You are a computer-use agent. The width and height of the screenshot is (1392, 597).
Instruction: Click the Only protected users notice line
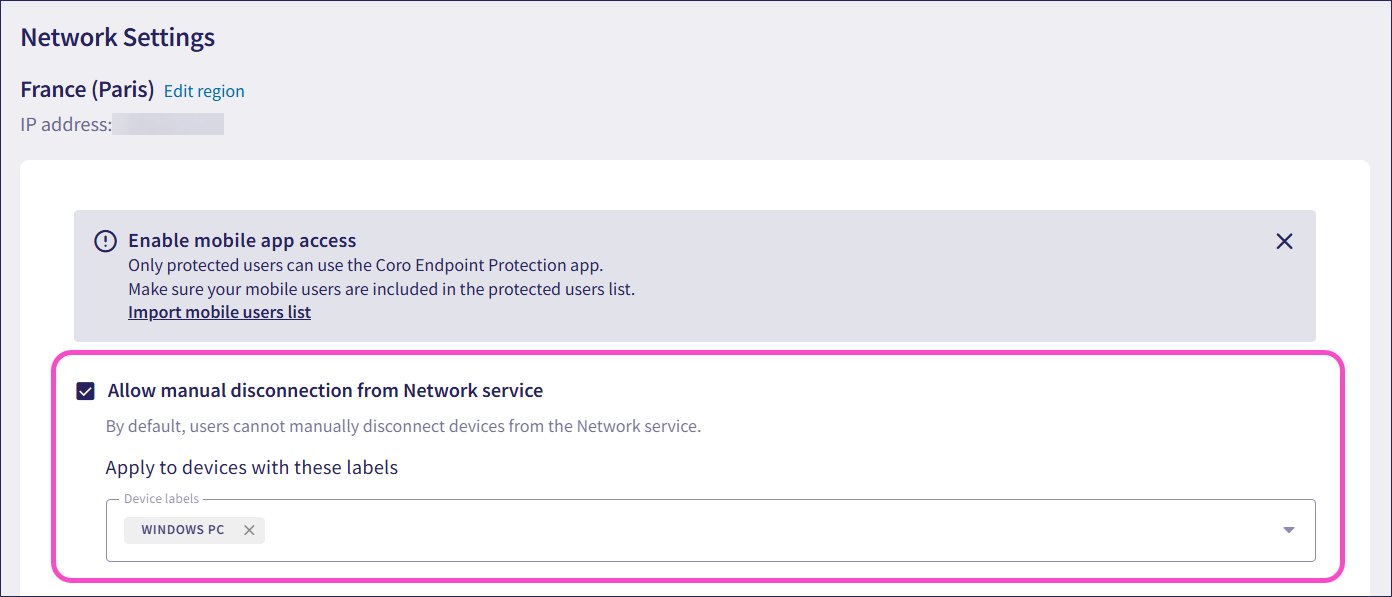[366, 265]
